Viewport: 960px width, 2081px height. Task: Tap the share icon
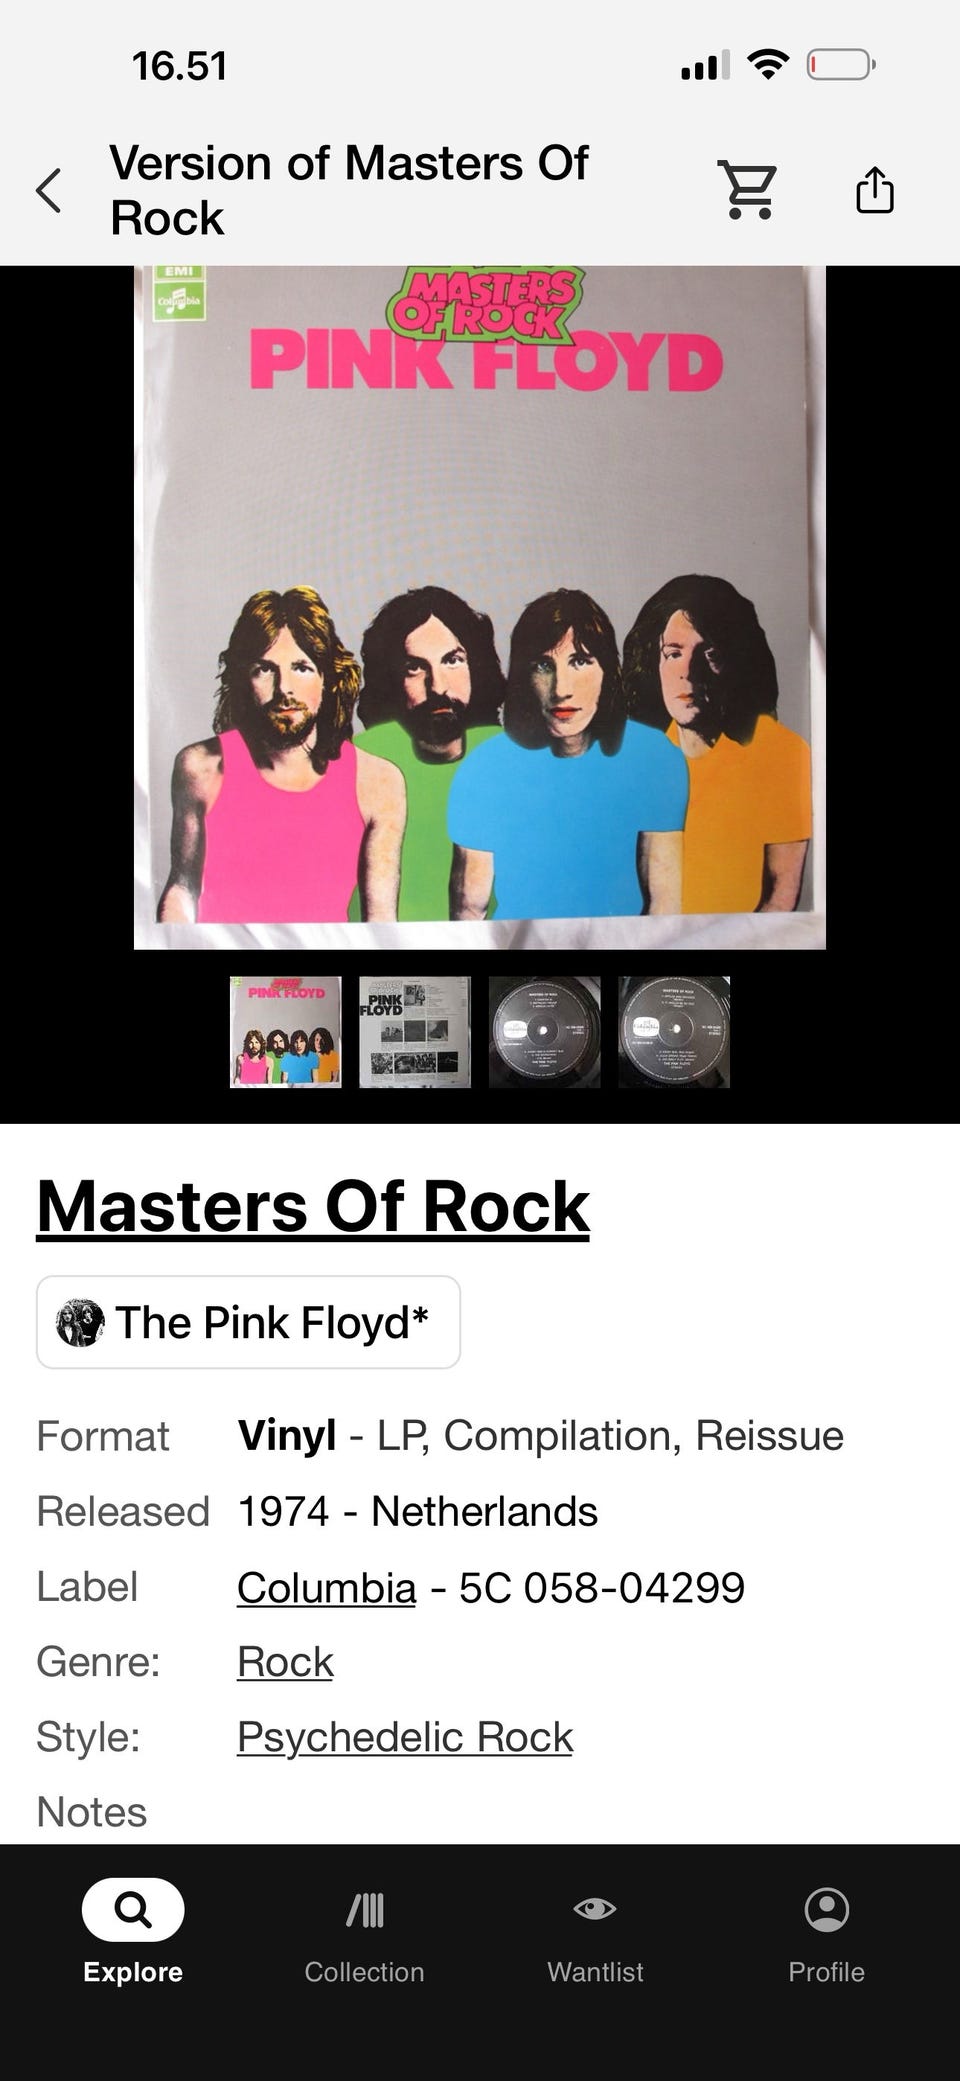pyautogui.click(x=875, y=189)
